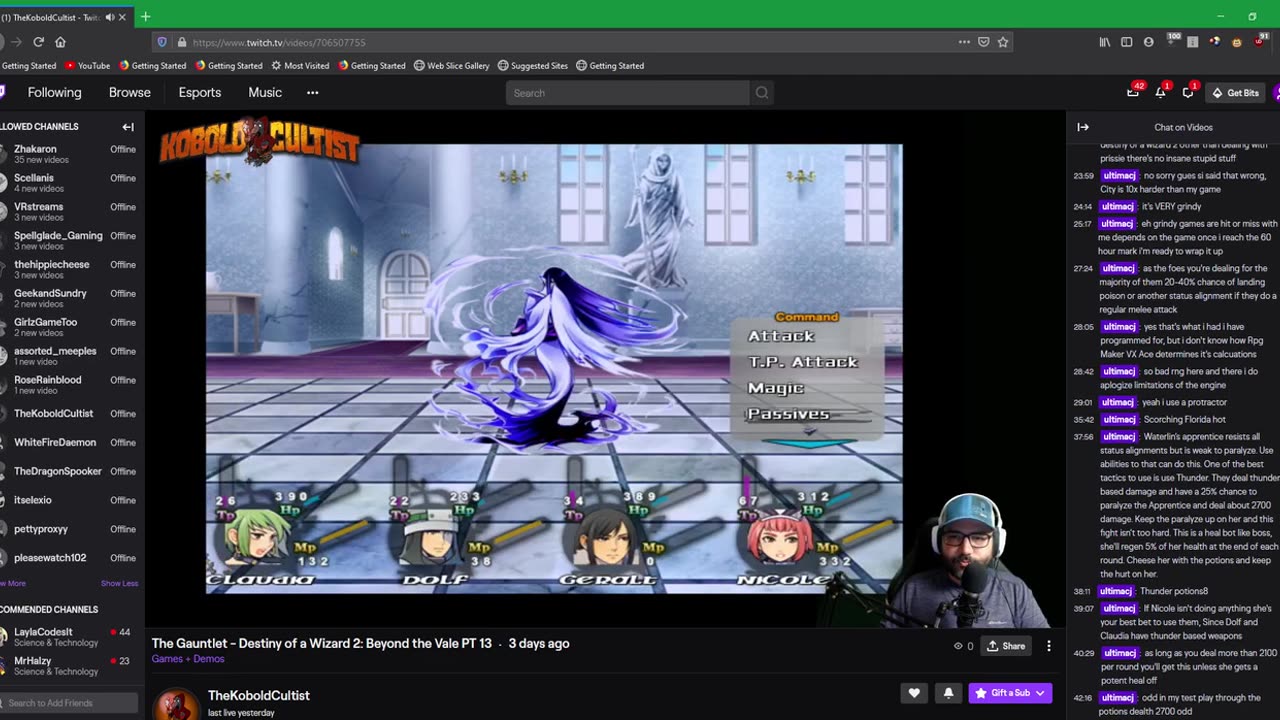
Task: Share this video
Action: [x=1006, y=646]
